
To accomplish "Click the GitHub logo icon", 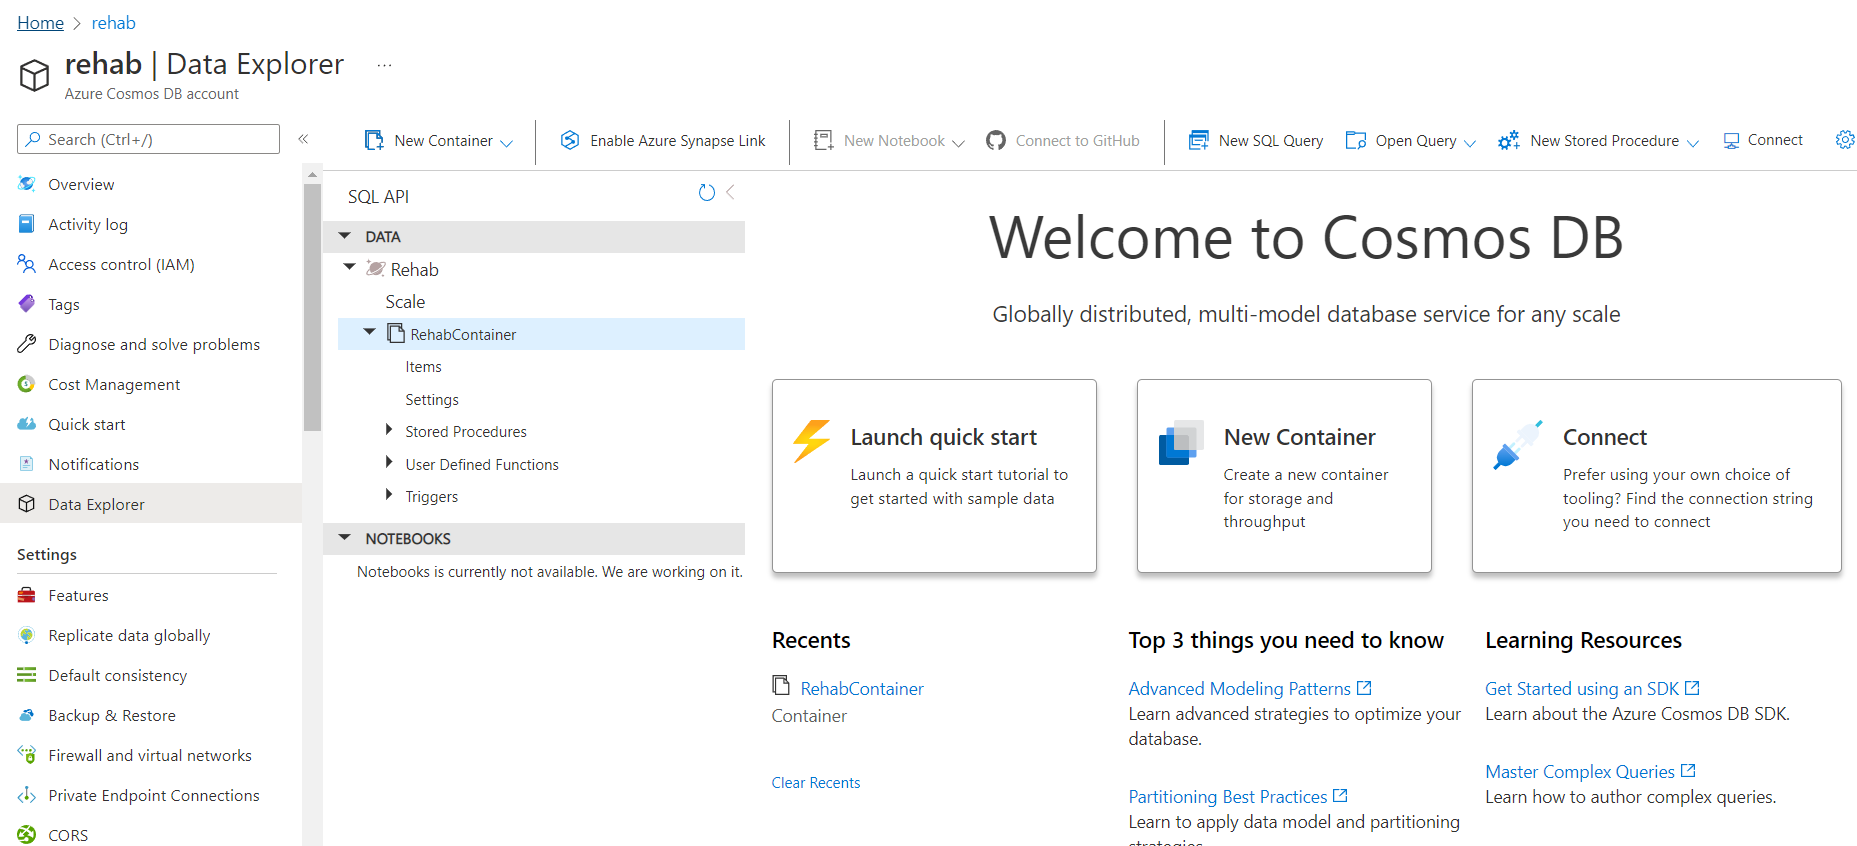I will 996,140.
